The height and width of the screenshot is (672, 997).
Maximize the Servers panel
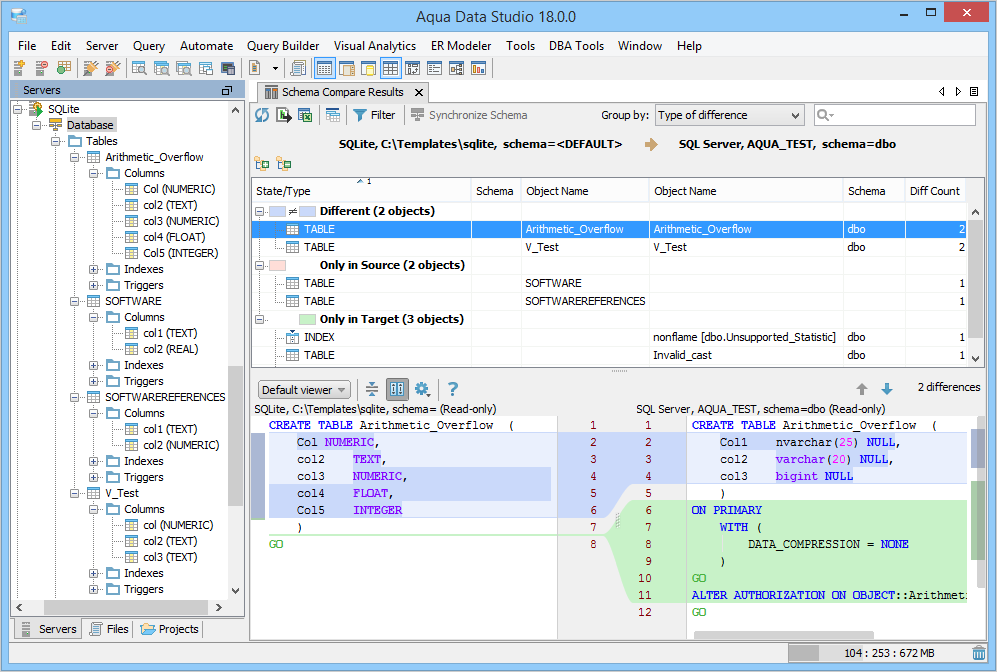(x=227, y=91)
